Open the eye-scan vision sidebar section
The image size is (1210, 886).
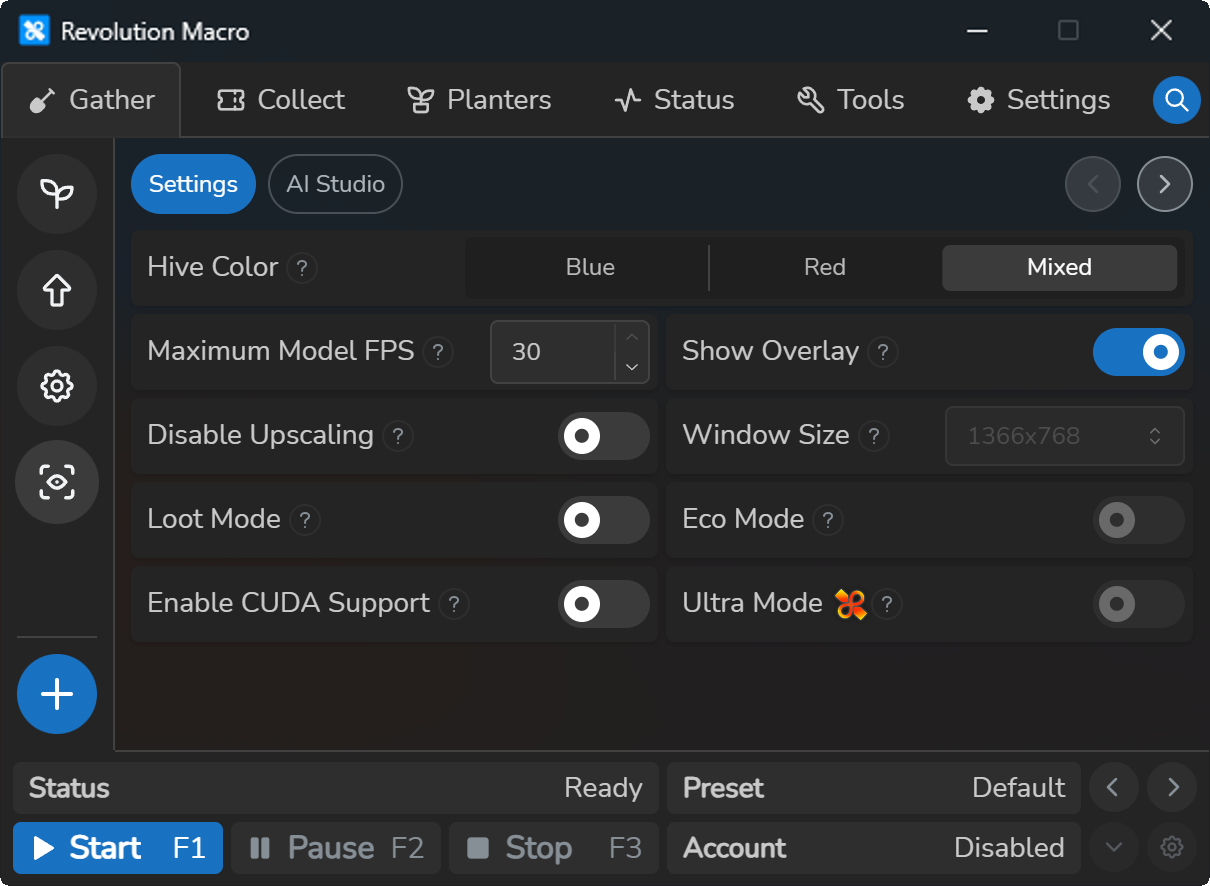click(x=57, y=482)
